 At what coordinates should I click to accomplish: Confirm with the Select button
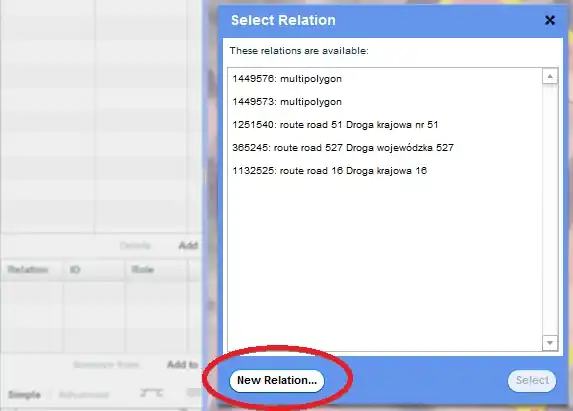coord(532,381)
